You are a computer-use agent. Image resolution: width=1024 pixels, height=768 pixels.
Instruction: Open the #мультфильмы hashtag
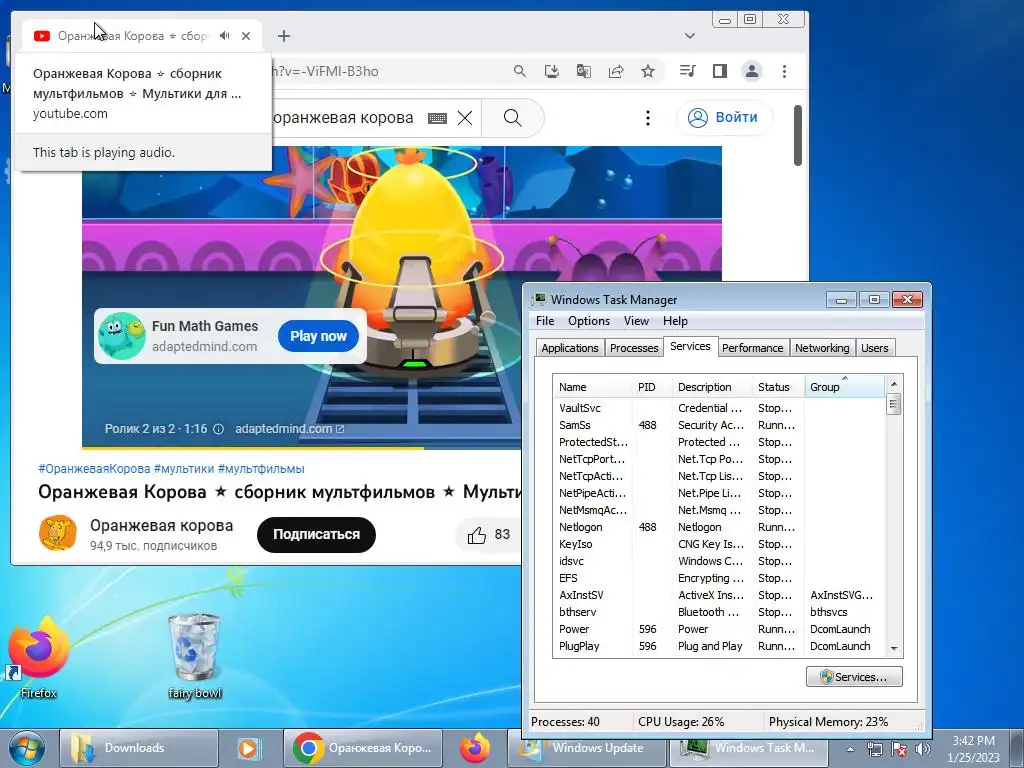click(261, 469)
